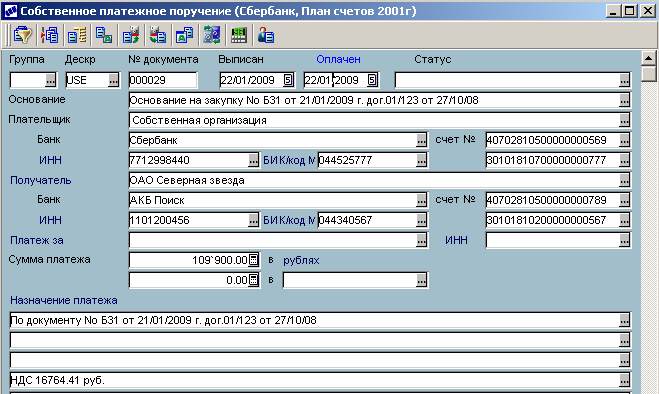Open ellipsis for the 'НДС 16764.41 руб.' line

(625, 380)
